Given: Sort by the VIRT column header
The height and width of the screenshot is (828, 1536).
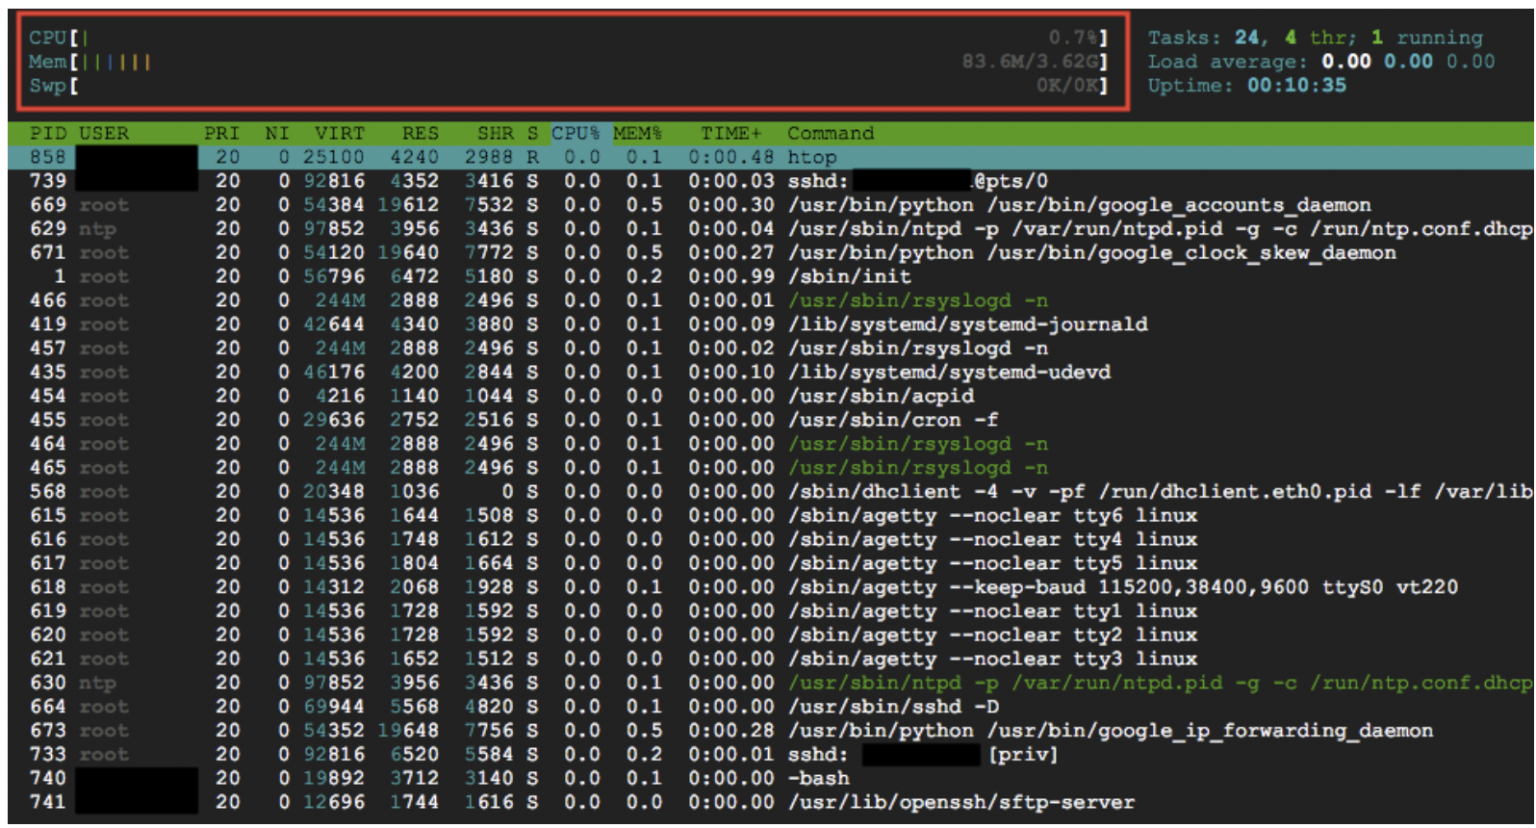Looking at the screenshot, I should (339, 133).
